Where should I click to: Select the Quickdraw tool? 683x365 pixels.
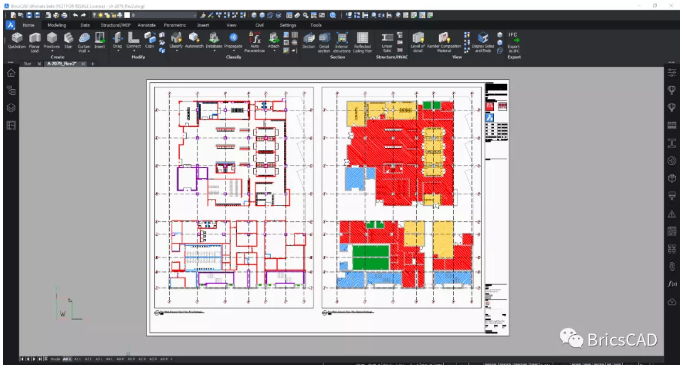17,41
